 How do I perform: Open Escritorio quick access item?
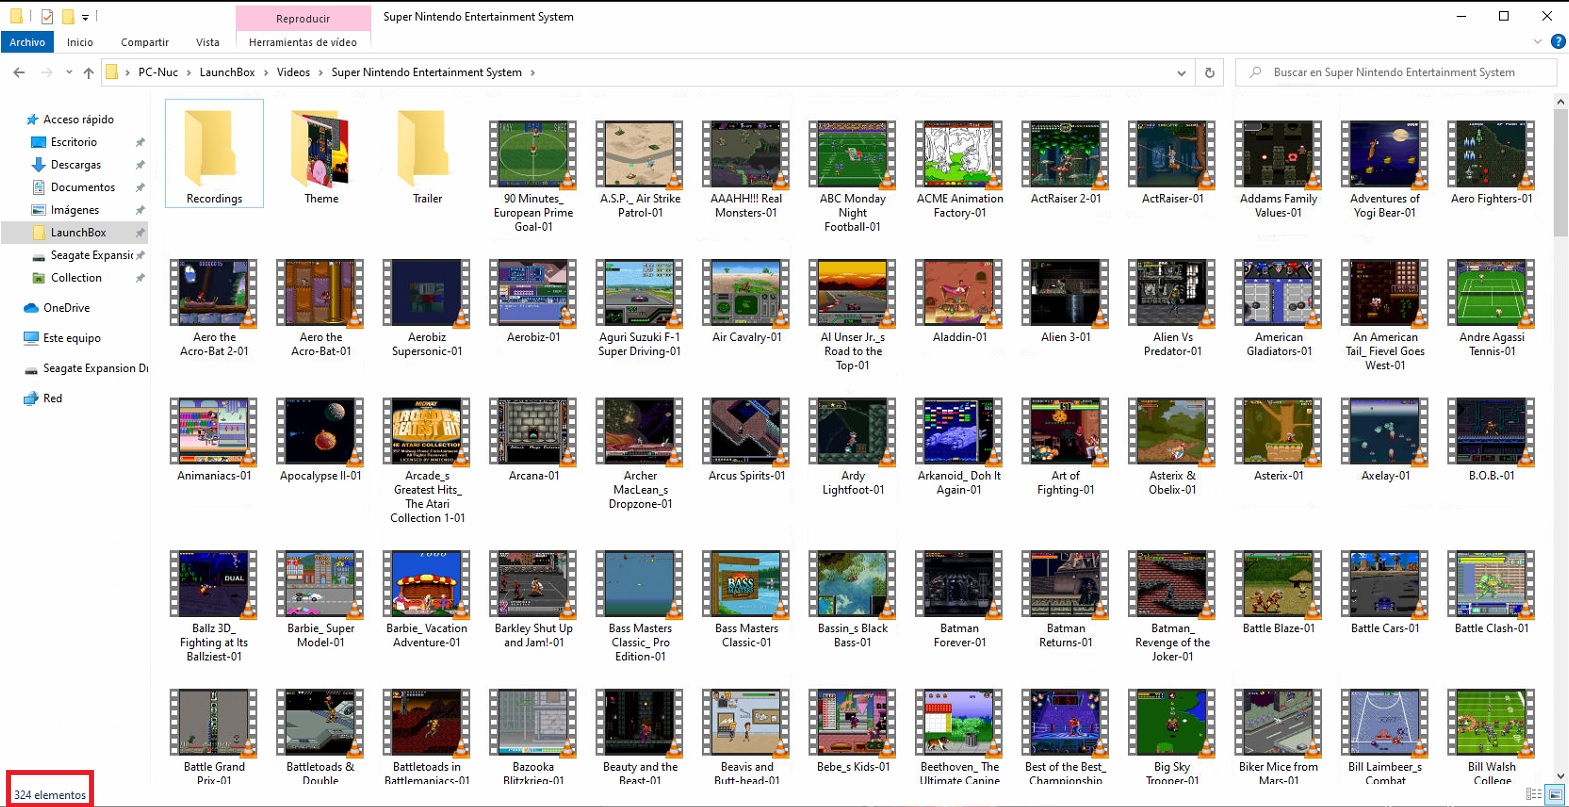tap(73, 142)
